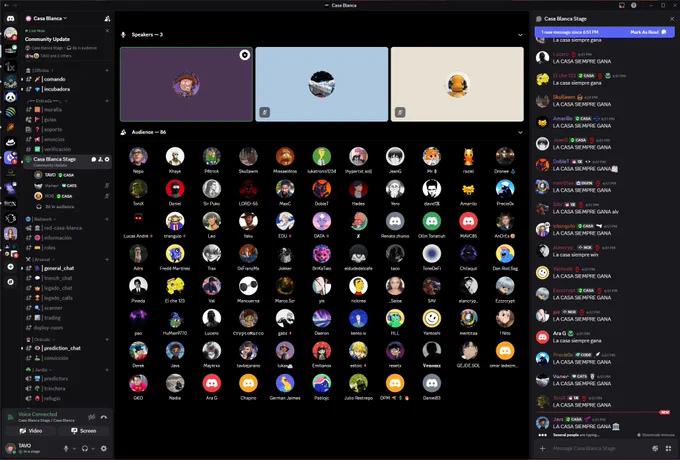Click the help question mark icon in title bar
This screenshot has height=460, width=680.
click(x=634, y=5)
